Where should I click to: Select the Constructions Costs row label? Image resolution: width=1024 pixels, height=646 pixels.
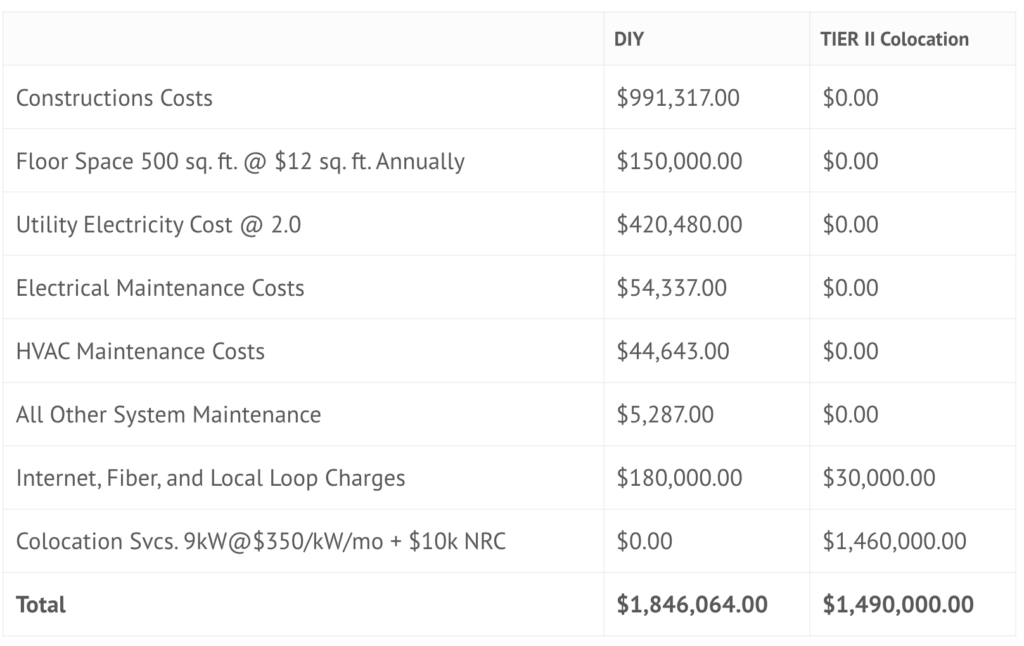pos(114,98)
